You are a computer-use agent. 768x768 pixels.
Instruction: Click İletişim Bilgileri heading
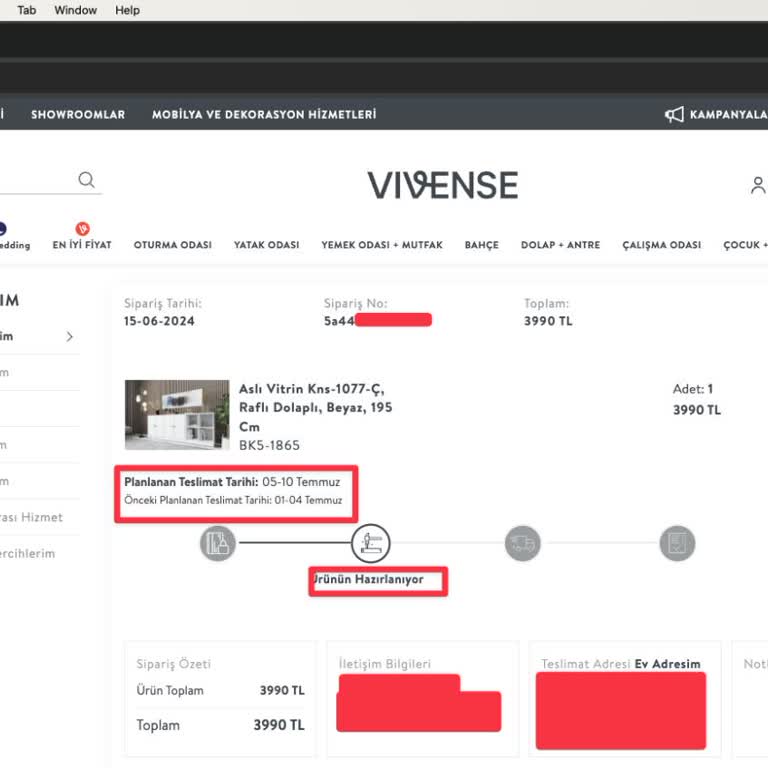(385, 664)
